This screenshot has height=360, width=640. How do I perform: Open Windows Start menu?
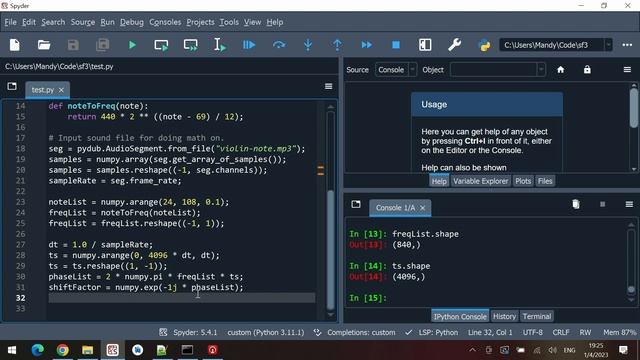point(12,350)
